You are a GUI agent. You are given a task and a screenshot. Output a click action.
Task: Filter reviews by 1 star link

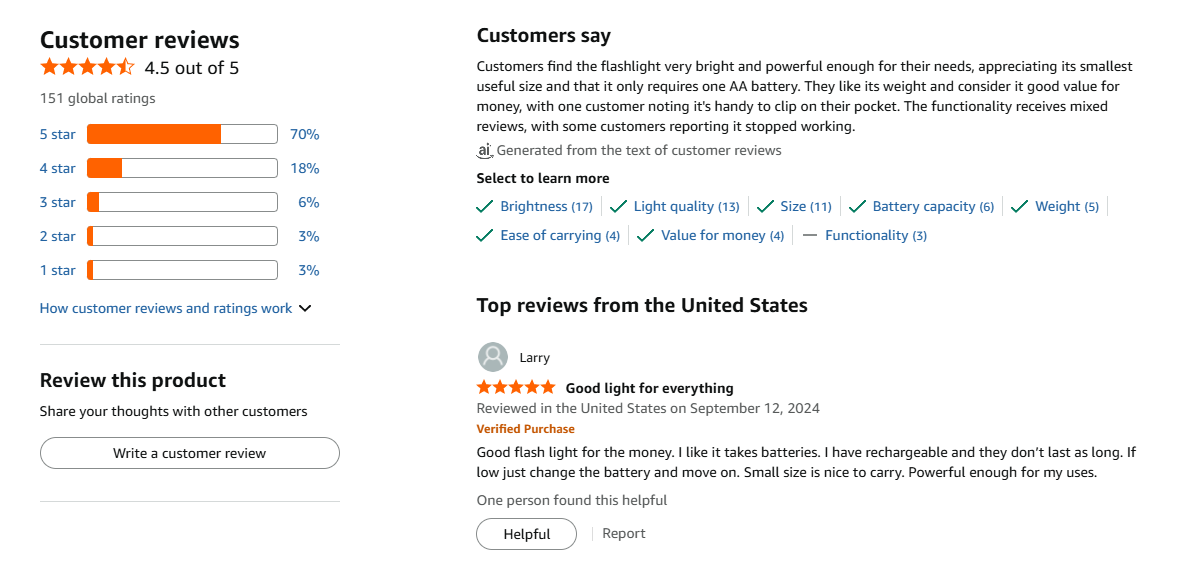[x=57, y=270]
